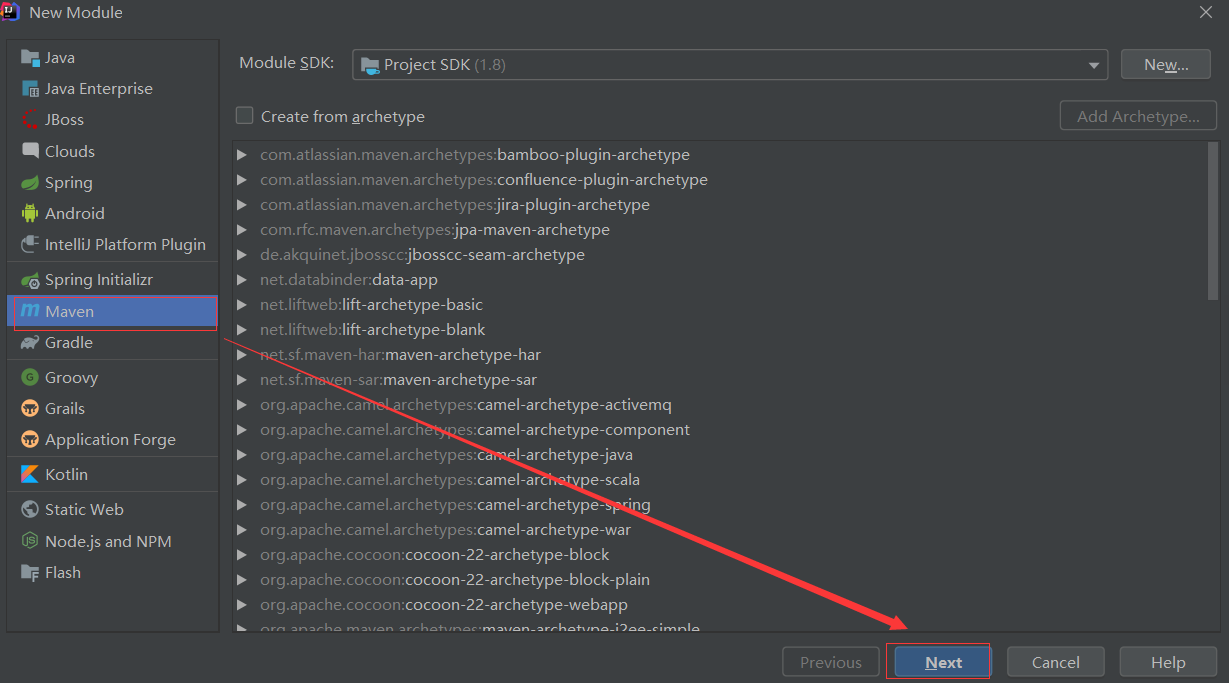Select camel-archetype-component row
This screenshot has height=683, width=1229.
pos(720,430)
